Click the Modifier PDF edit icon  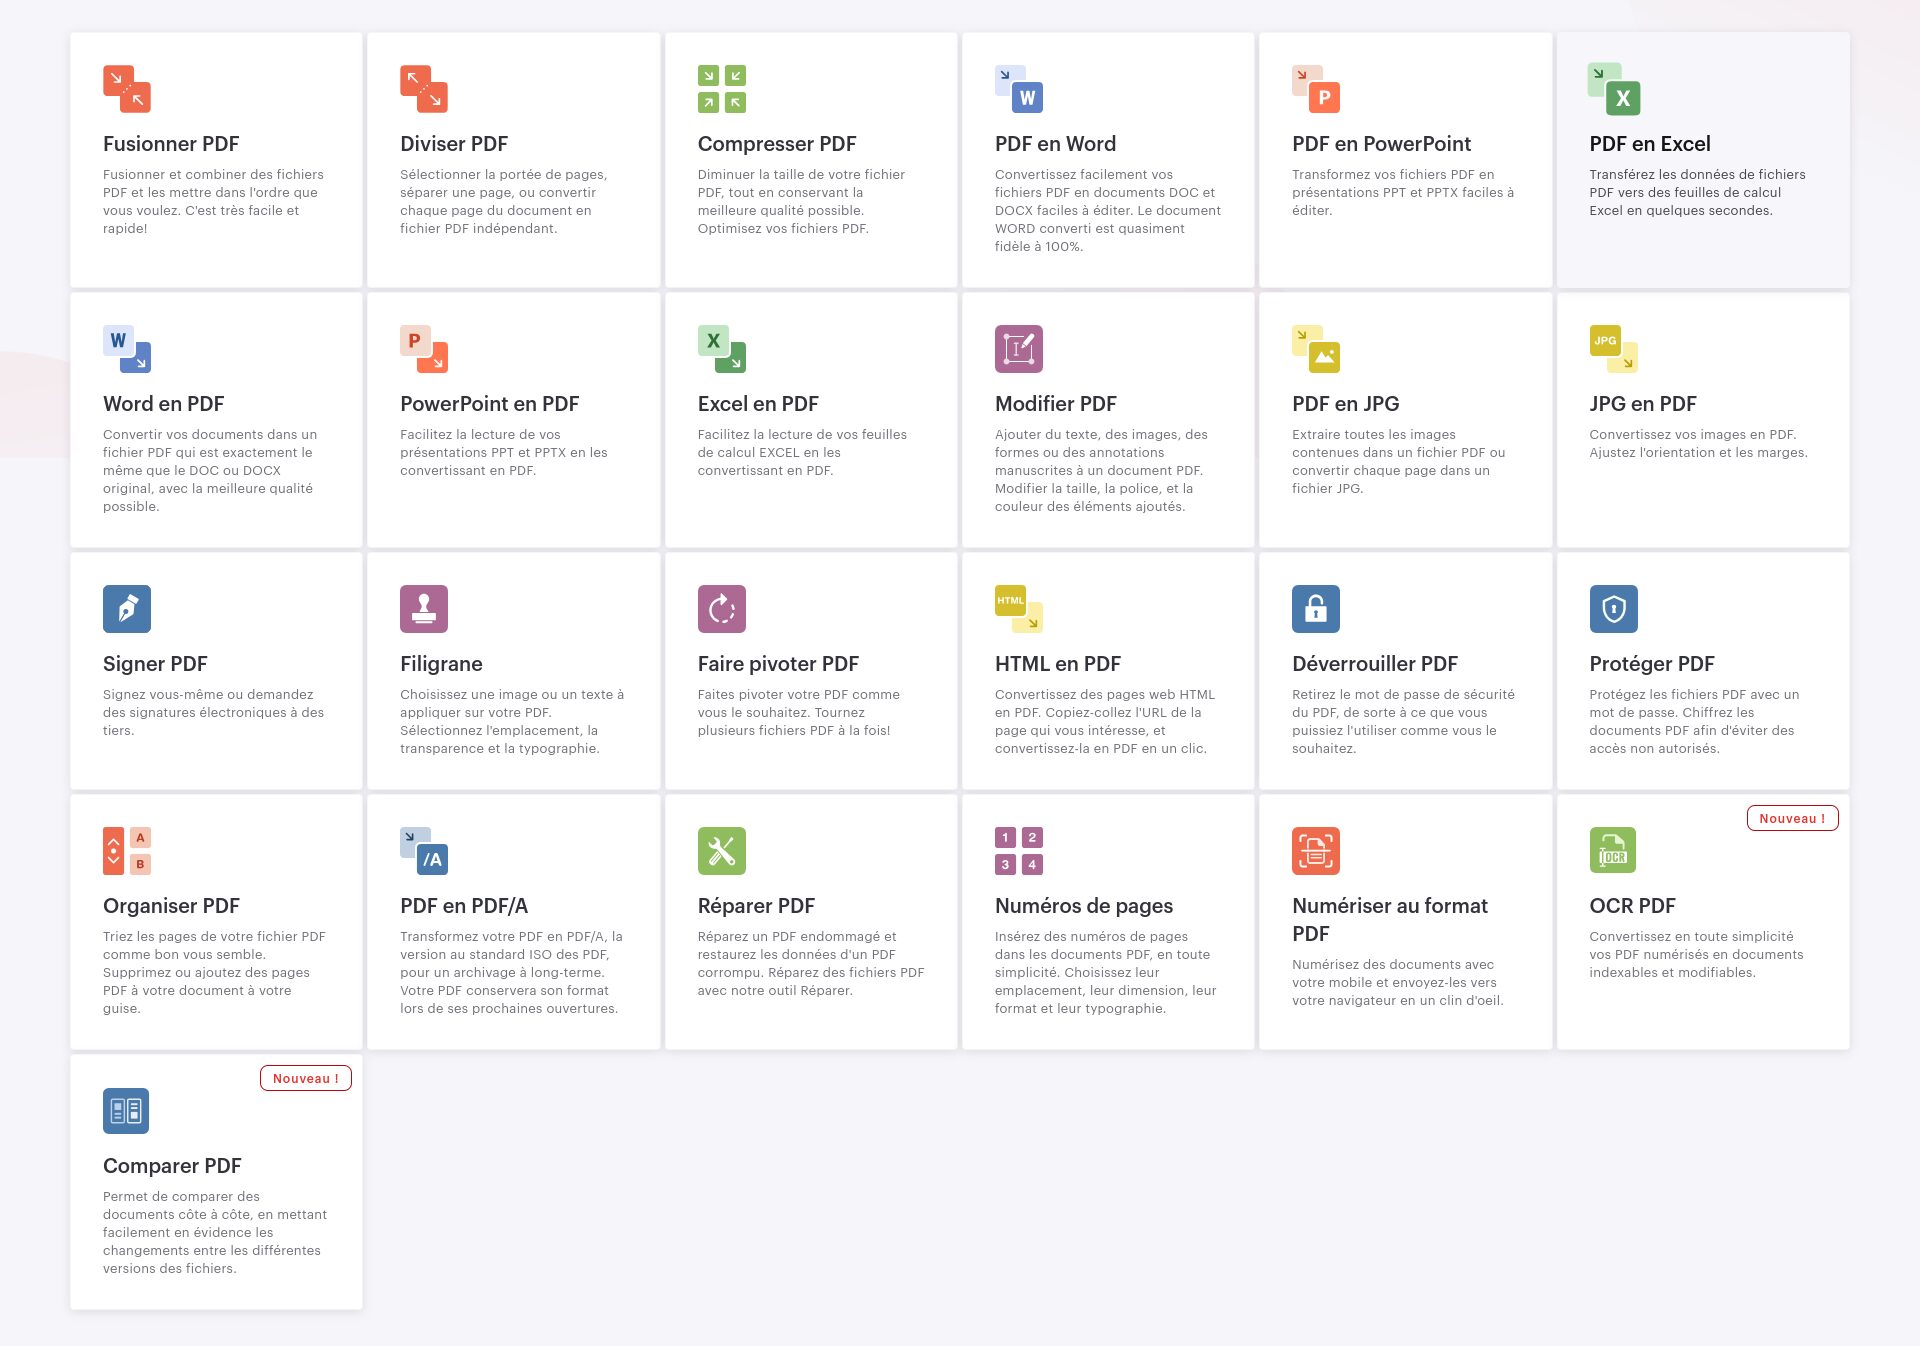click(x=1019, y=349)
